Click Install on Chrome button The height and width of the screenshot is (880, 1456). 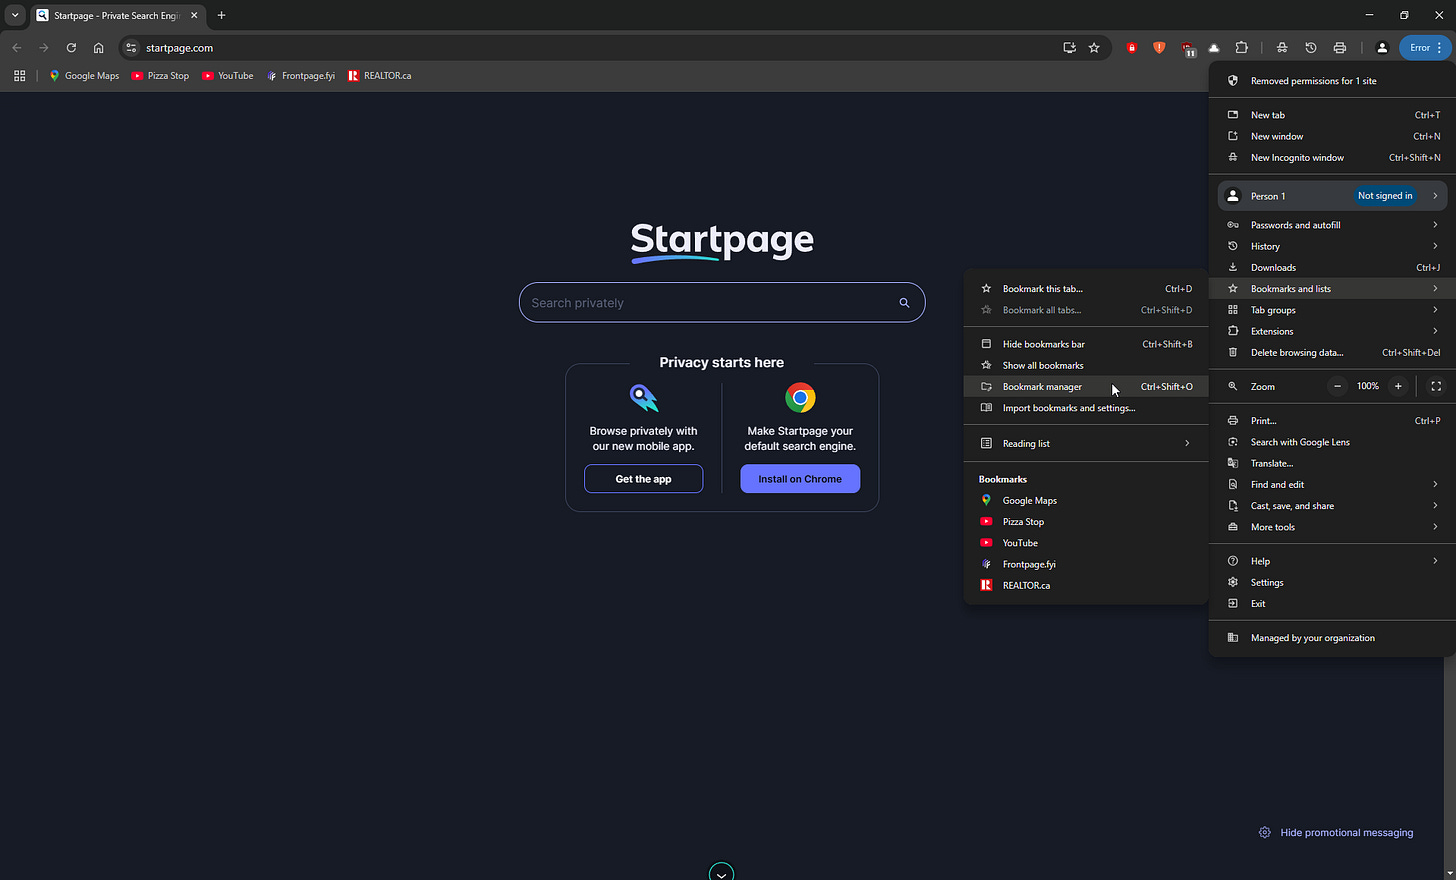800,479
